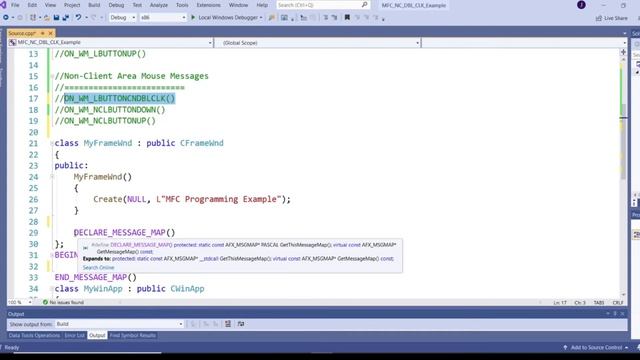Open the Build menu
Viewport: 640px width, 360px height.
pyautogui.click(x=94, y=5)
